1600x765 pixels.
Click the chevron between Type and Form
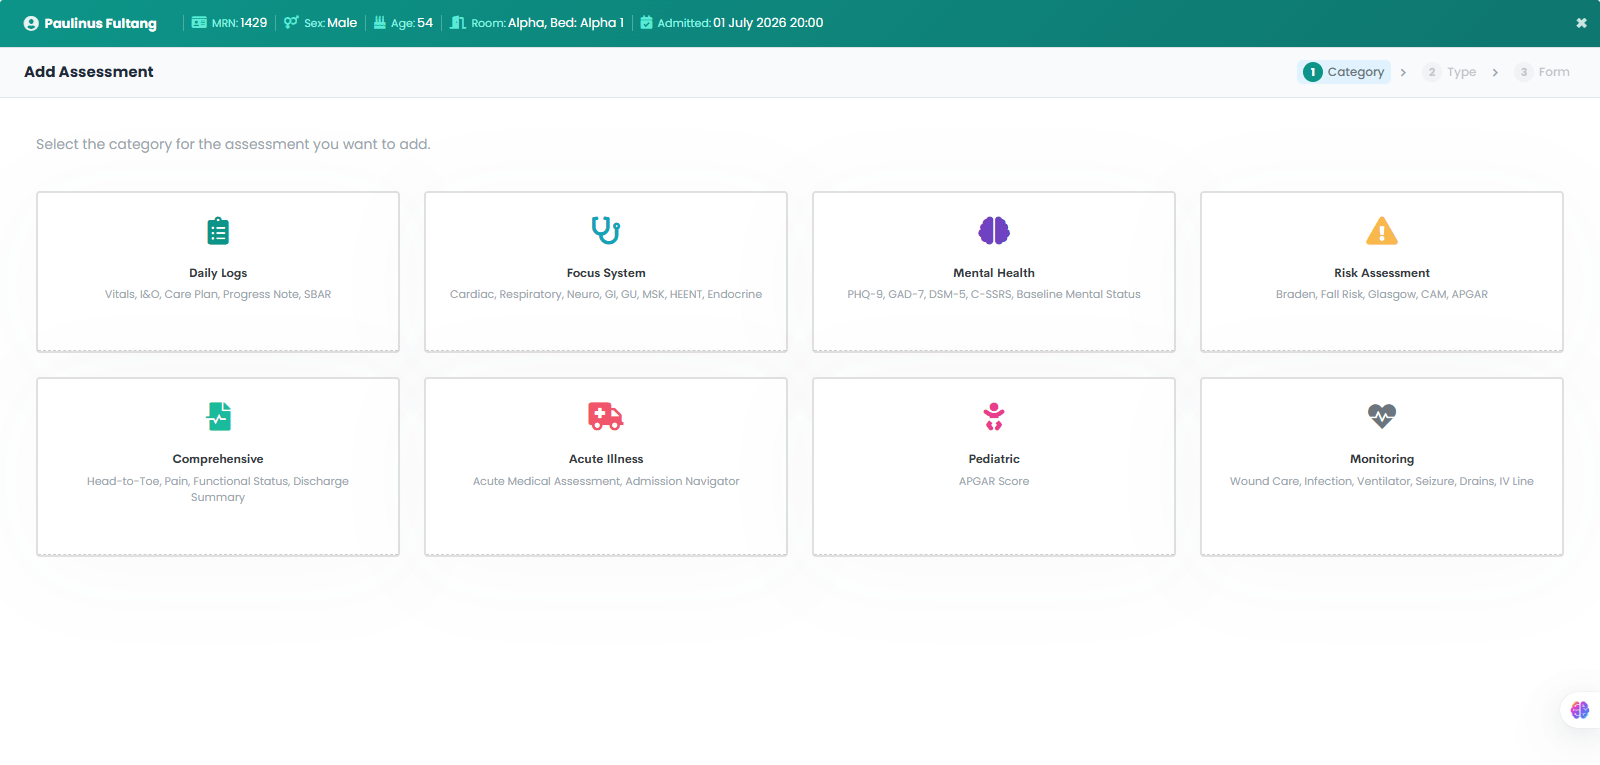[1496, 72]
